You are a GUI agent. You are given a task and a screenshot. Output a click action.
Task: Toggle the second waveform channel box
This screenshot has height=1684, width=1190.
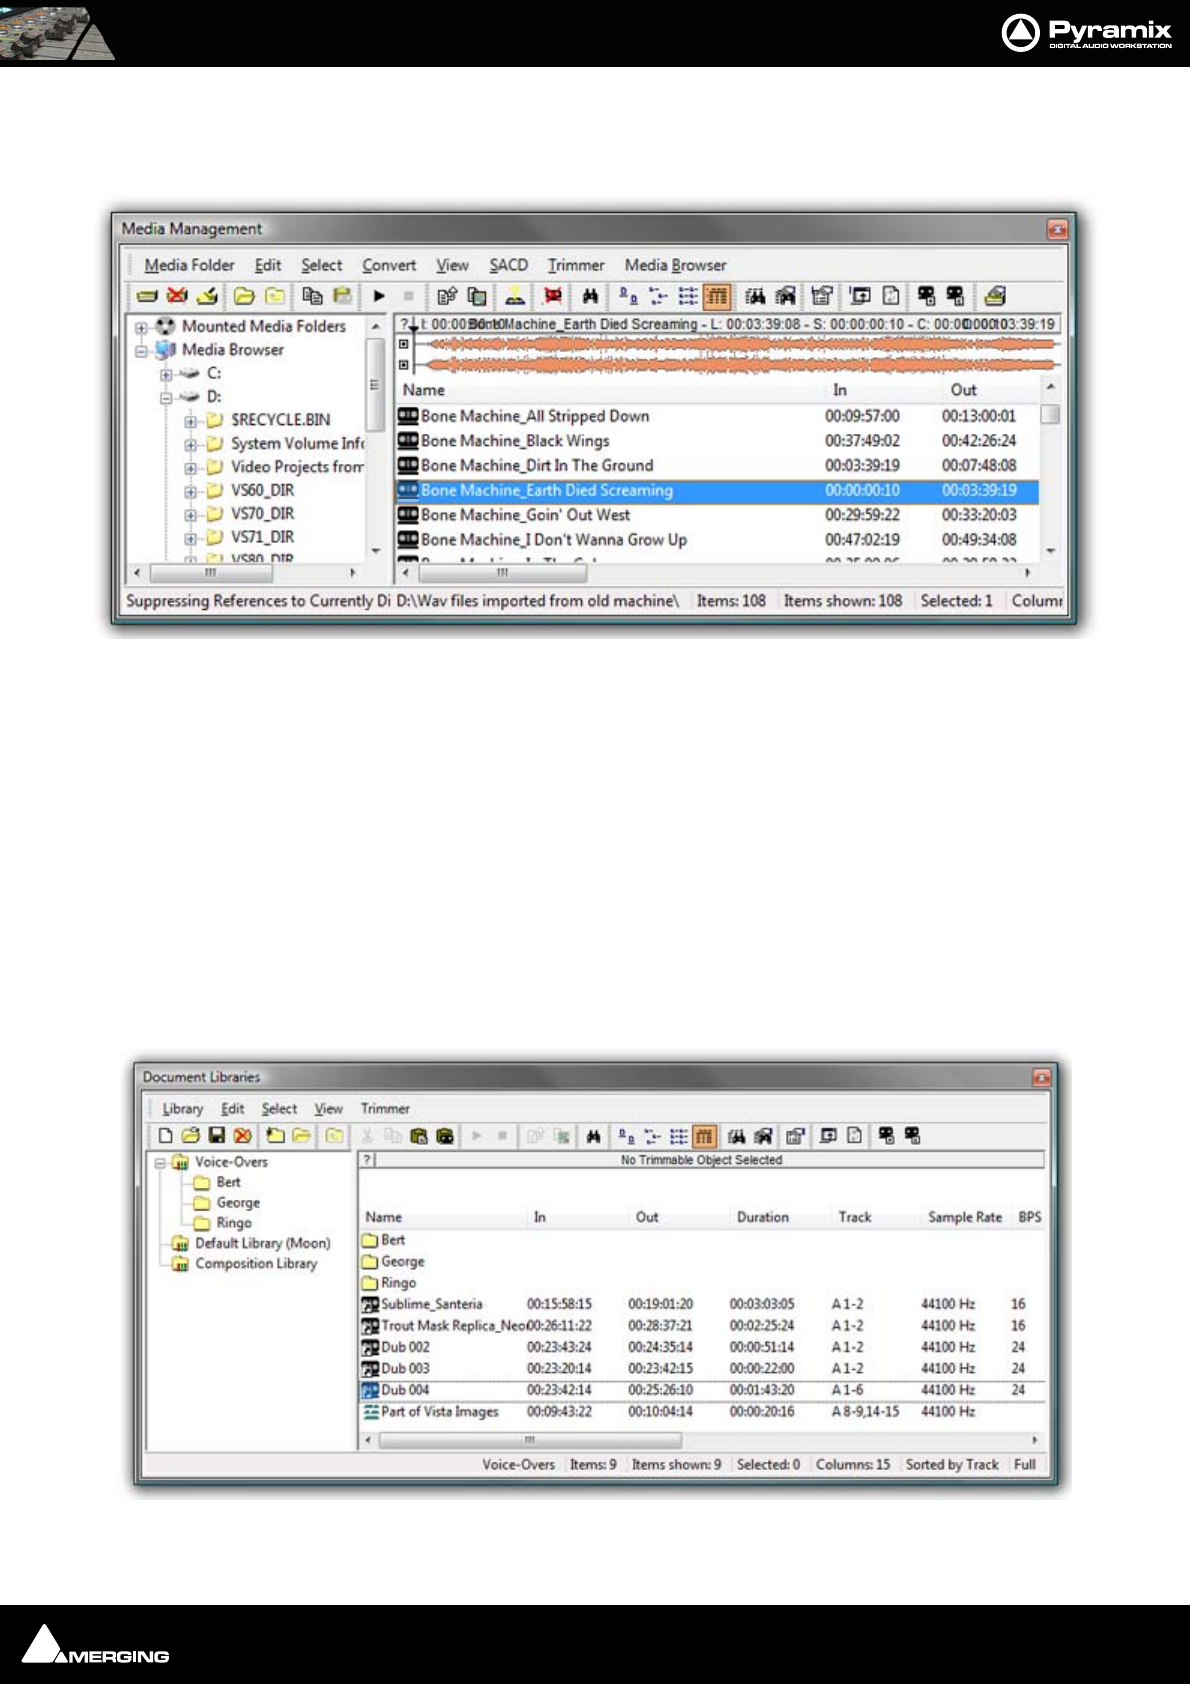pos(404,365)
